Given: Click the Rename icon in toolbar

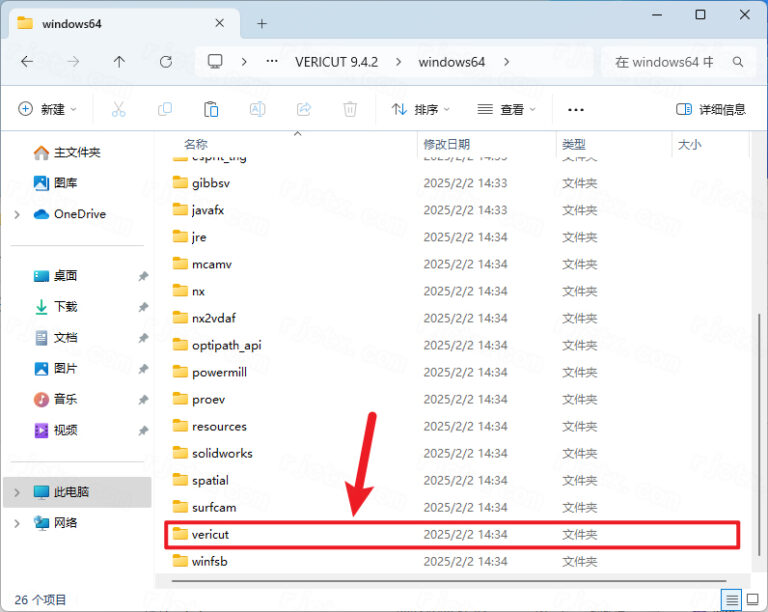Looking at the screenshot, I should pyautogui.click(x=257, y=109).
